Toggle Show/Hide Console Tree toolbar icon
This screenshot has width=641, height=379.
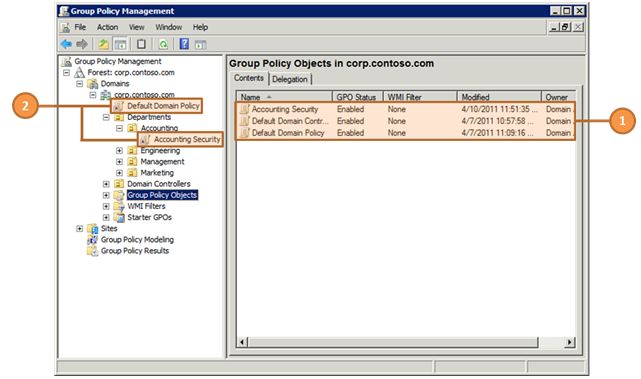pos(120,44)
